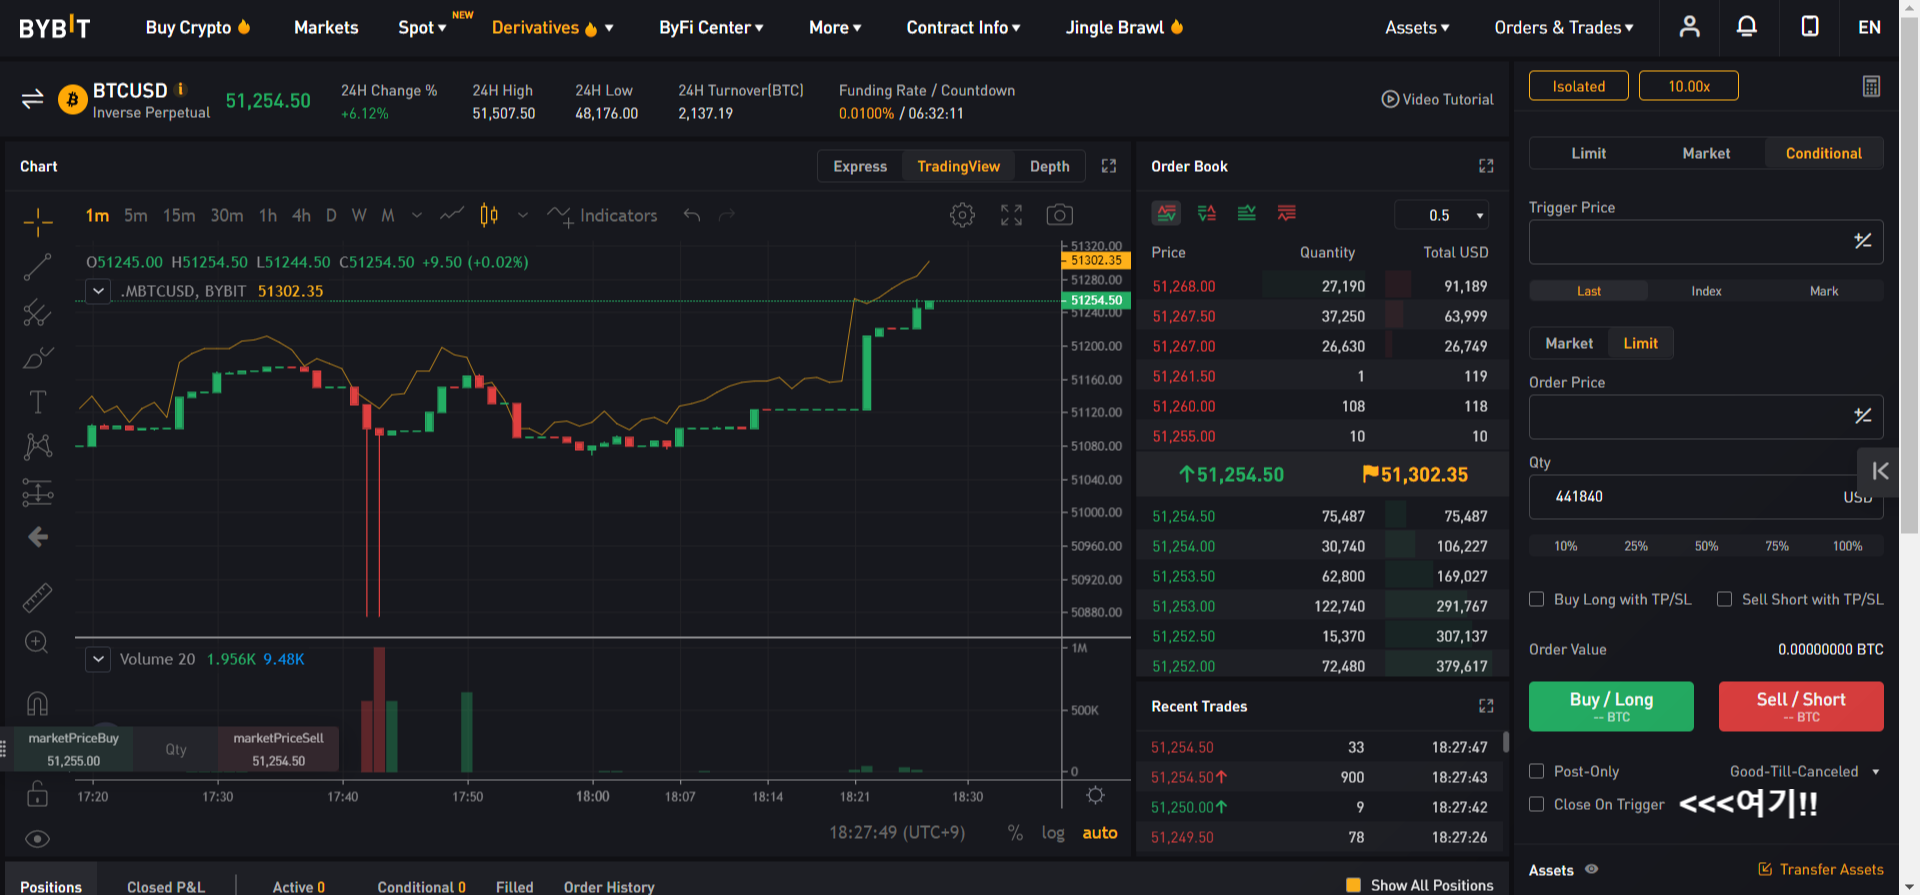Open the Order History tab
Viewport: 1920px width, 895px height.
(x=609, y=886)
